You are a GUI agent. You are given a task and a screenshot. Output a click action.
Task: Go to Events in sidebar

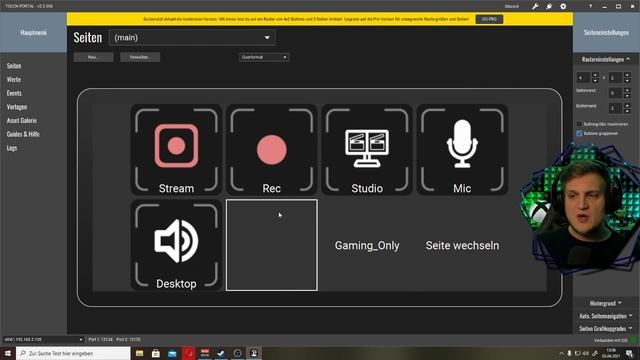pos(14,93)
